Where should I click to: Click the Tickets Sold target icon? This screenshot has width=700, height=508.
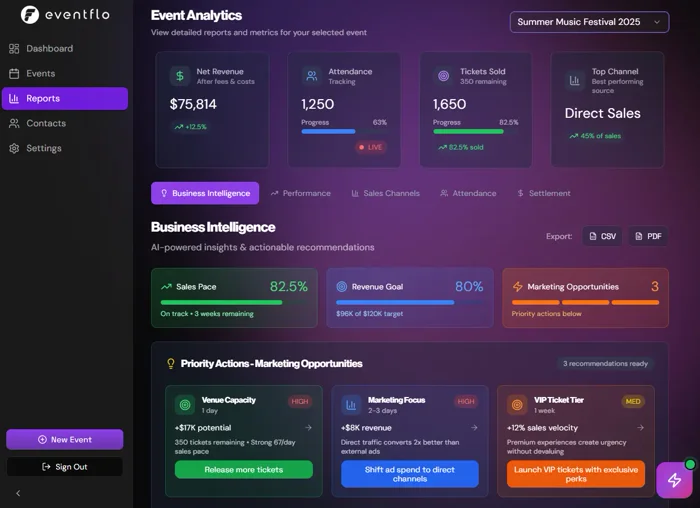[443, 76]
